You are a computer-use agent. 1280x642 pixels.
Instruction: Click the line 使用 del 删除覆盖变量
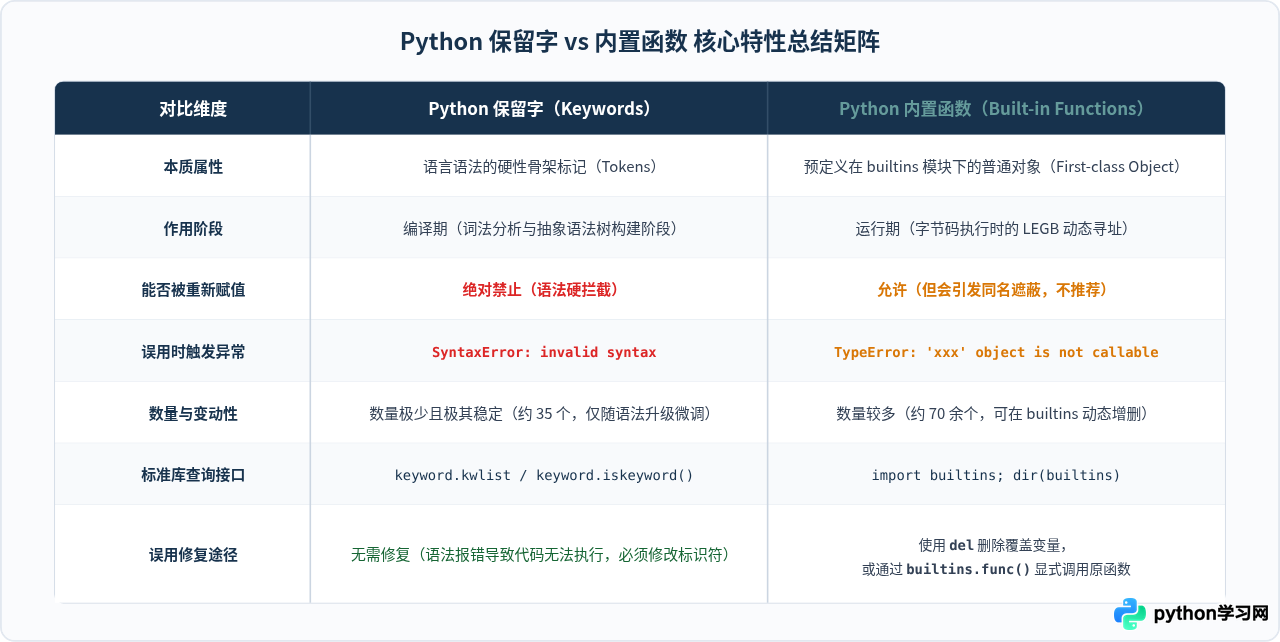pyautogui.click(x=992, y=545)
